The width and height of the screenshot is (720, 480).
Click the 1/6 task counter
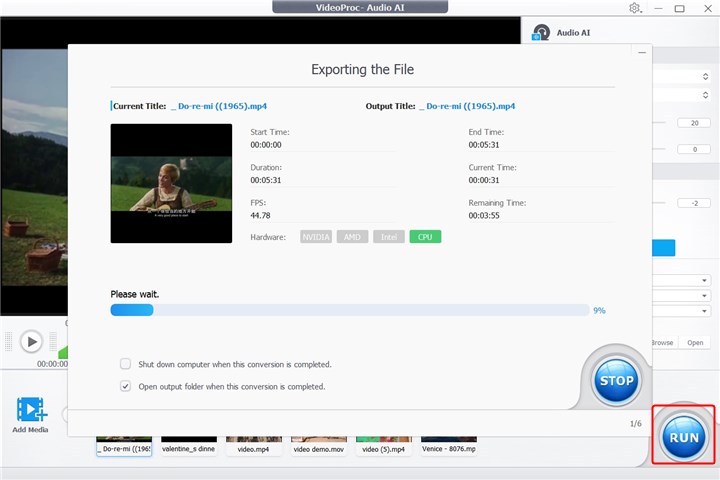coord(636,424)
